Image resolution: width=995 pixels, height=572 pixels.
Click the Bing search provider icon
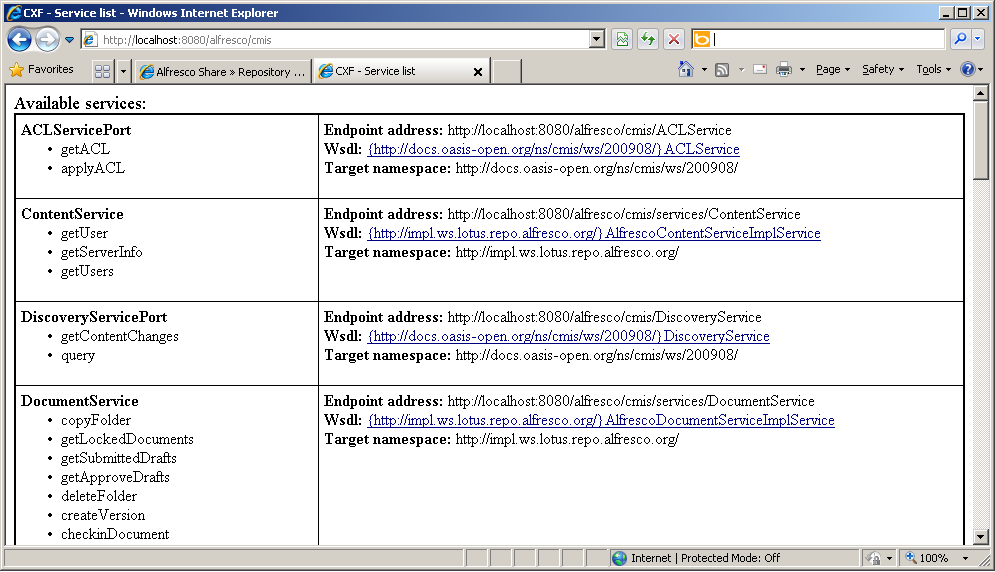click(701, 39)
